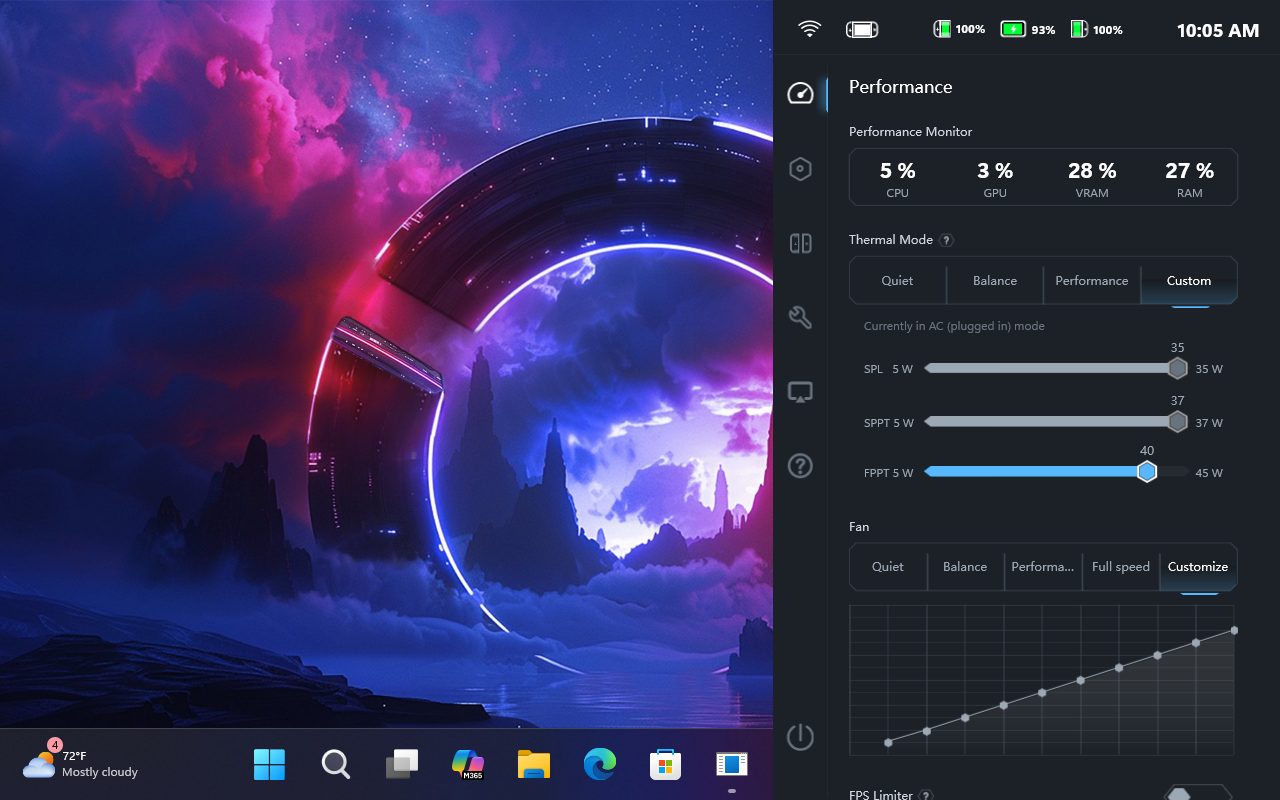Open the wrench tools sidebar icon
This screenshot has height=800, width=1280.
point(800,317)
